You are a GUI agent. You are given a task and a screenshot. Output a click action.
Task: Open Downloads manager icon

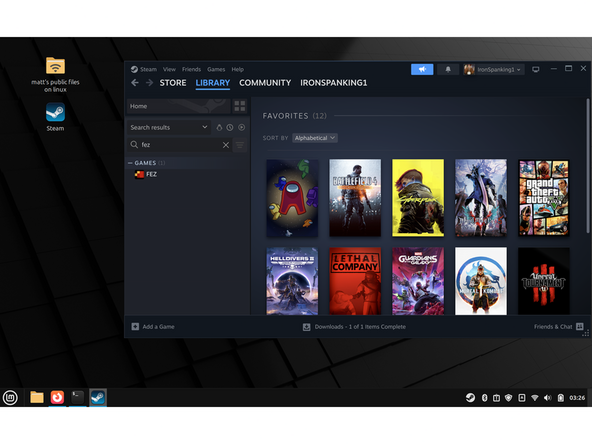[x=307, y=327]
